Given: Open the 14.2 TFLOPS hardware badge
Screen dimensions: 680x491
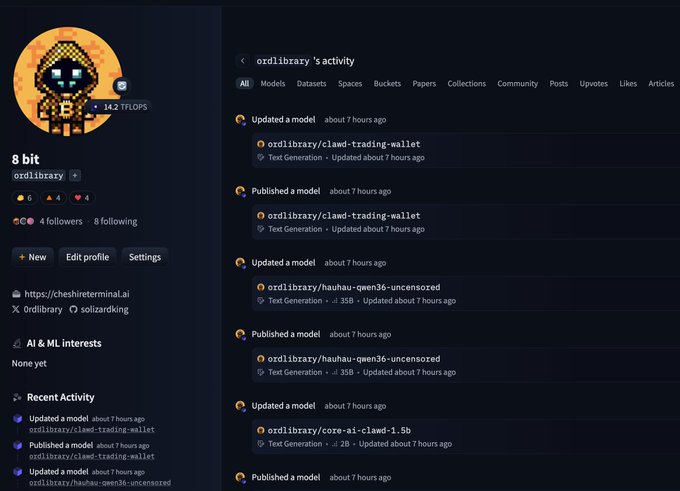Looking at the screenshot, I should pos(121,107).
